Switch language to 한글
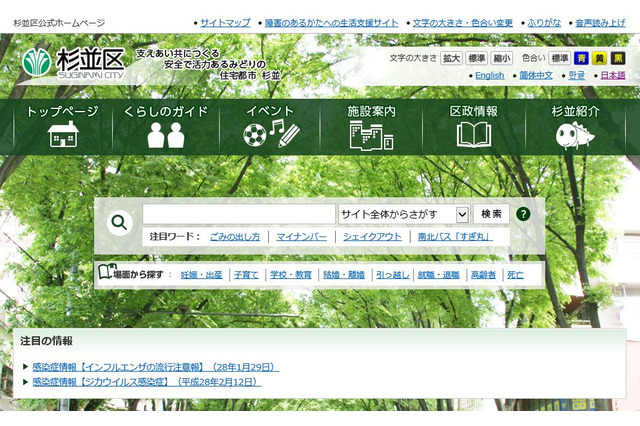The width and height of the screenshot is (640, 426). [x=577, y=75]
